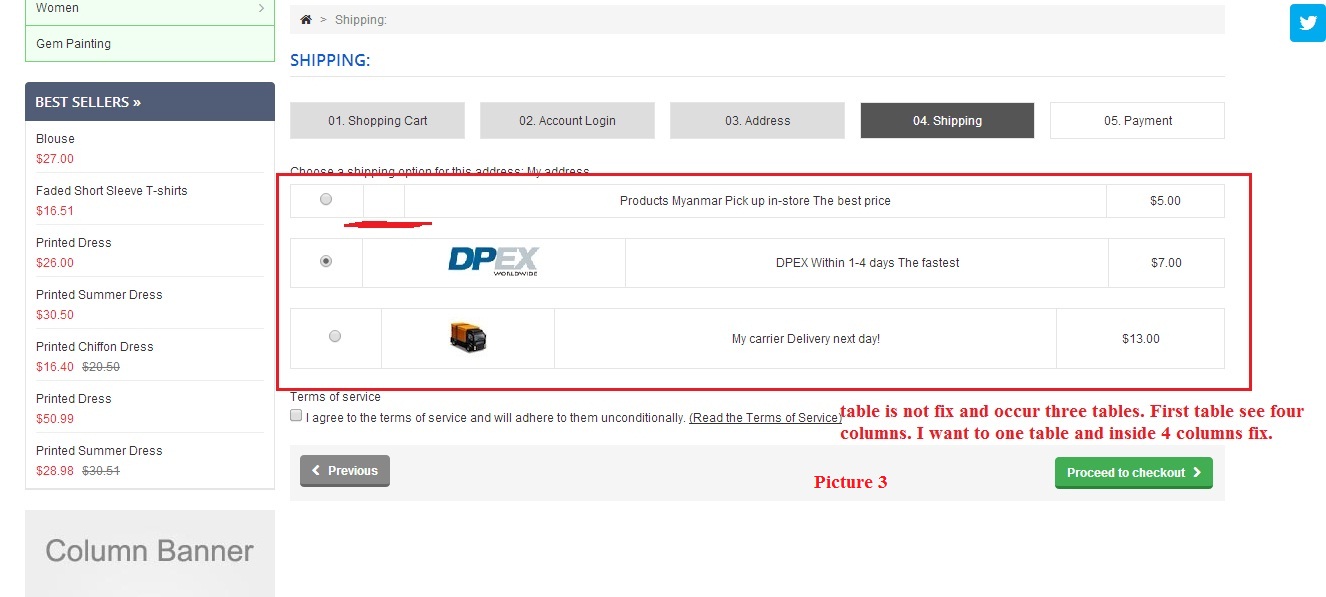Choose My carrier next day radio button
The width and height of the screenshot is (1326, 597).
pyautogui.click(x=335, y=336)
